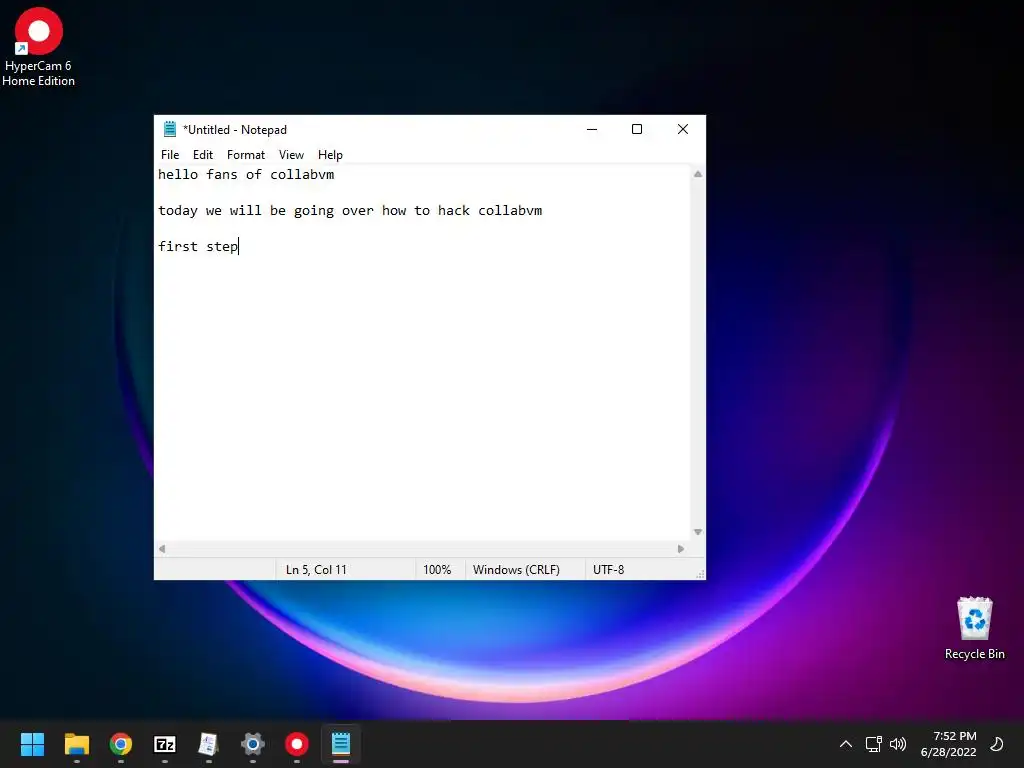Open Google Chrome from the taskbar

coord(121,744)
